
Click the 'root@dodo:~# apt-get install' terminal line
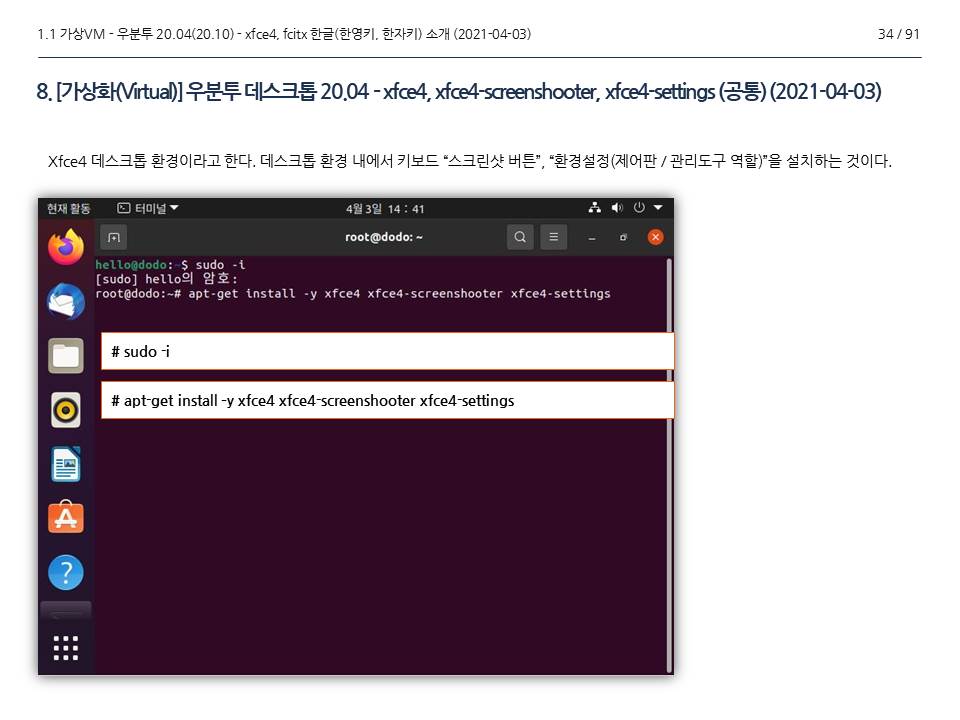click(353, 293)
